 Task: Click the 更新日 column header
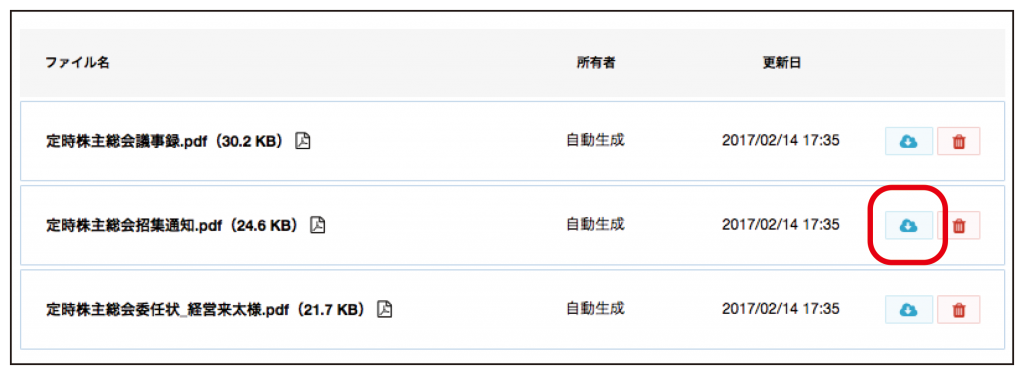click(x=782, y=63)
